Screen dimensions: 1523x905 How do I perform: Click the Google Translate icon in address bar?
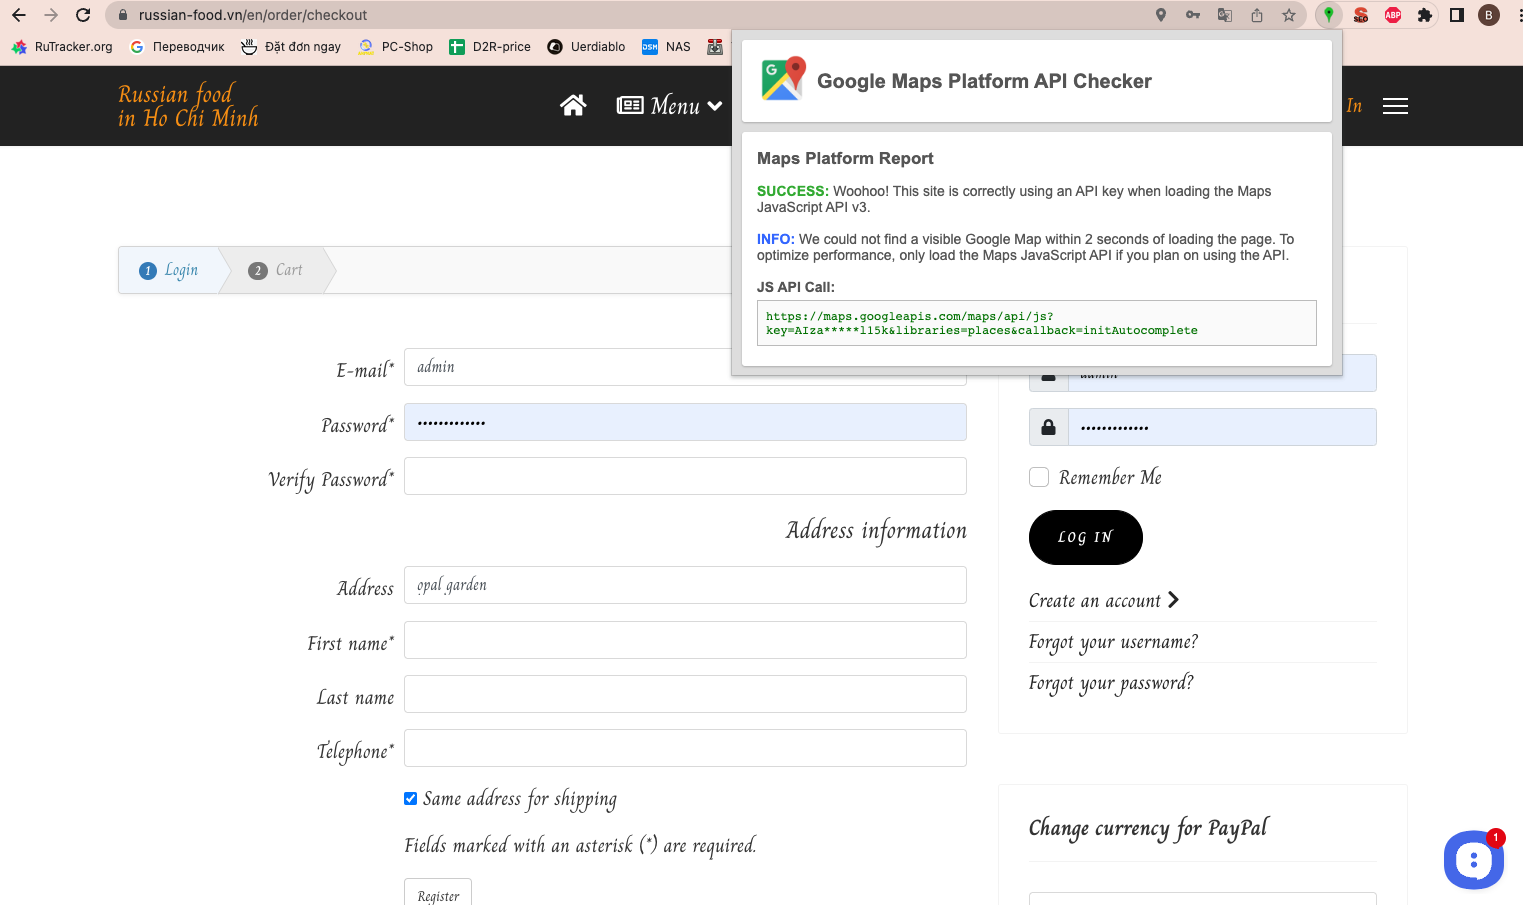(x=1225, y=15)
